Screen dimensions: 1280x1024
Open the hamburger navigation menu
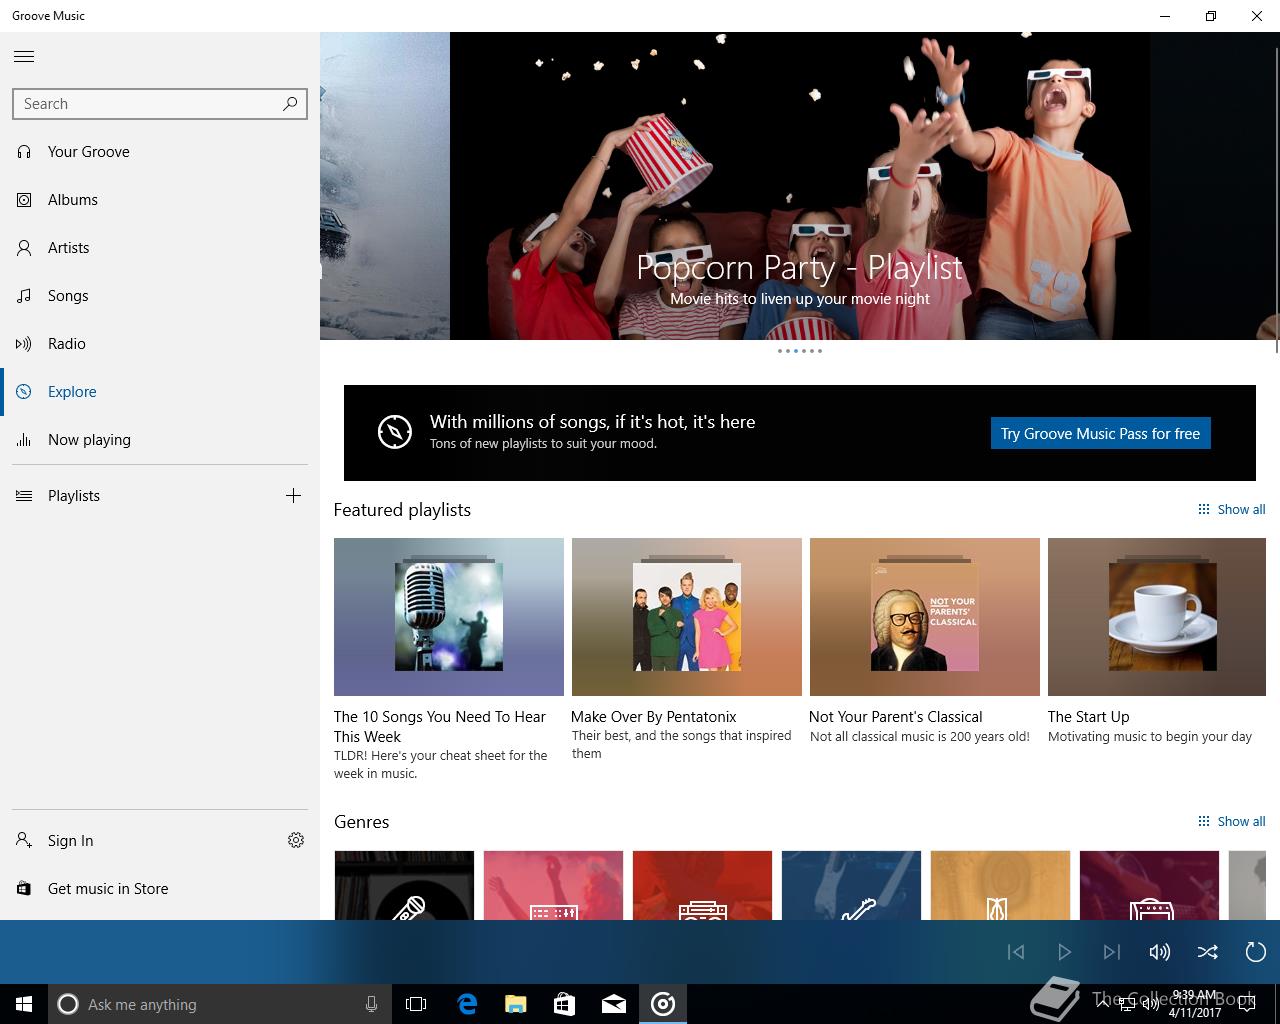24,57
